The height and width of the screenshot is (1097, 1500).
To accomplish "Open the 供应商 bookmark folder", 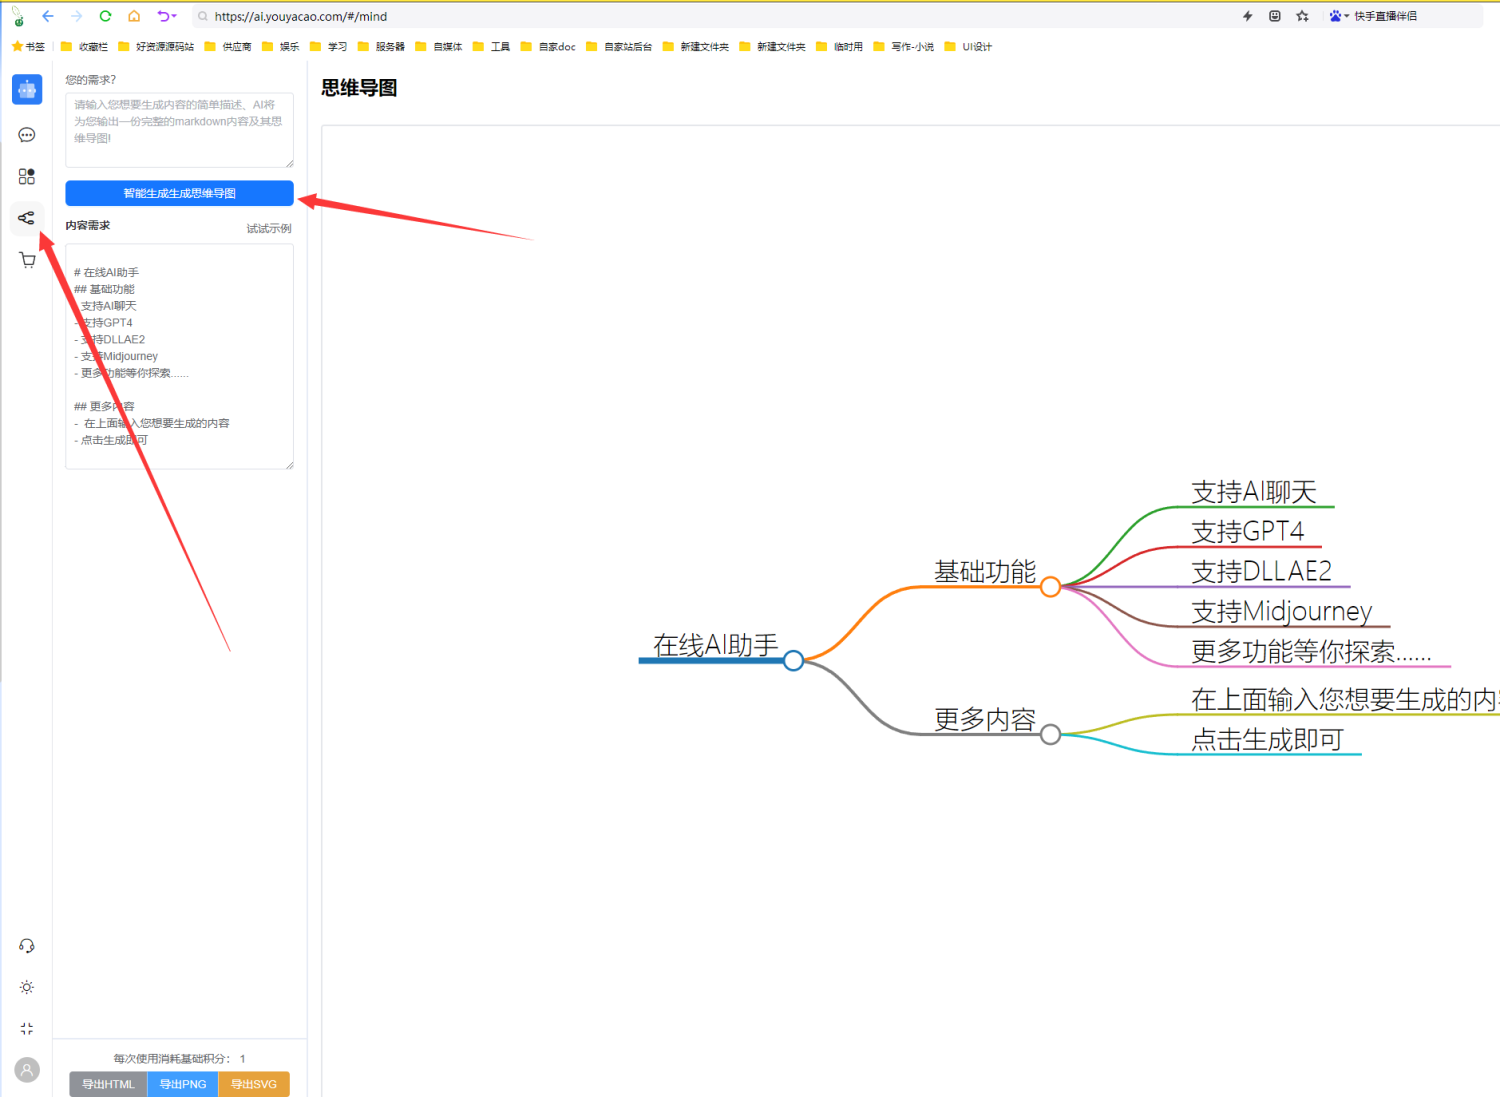I will [228, 46].
